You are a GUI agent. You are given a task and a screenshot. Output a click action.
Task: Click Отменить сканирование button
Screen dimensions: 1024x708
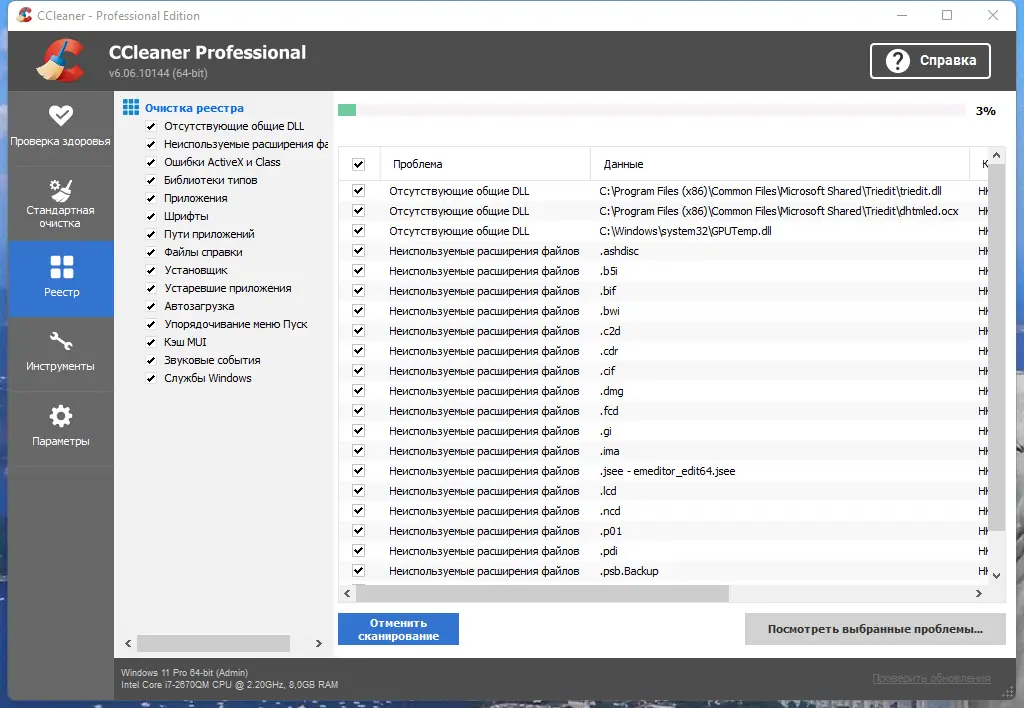(x=398, y=629)
